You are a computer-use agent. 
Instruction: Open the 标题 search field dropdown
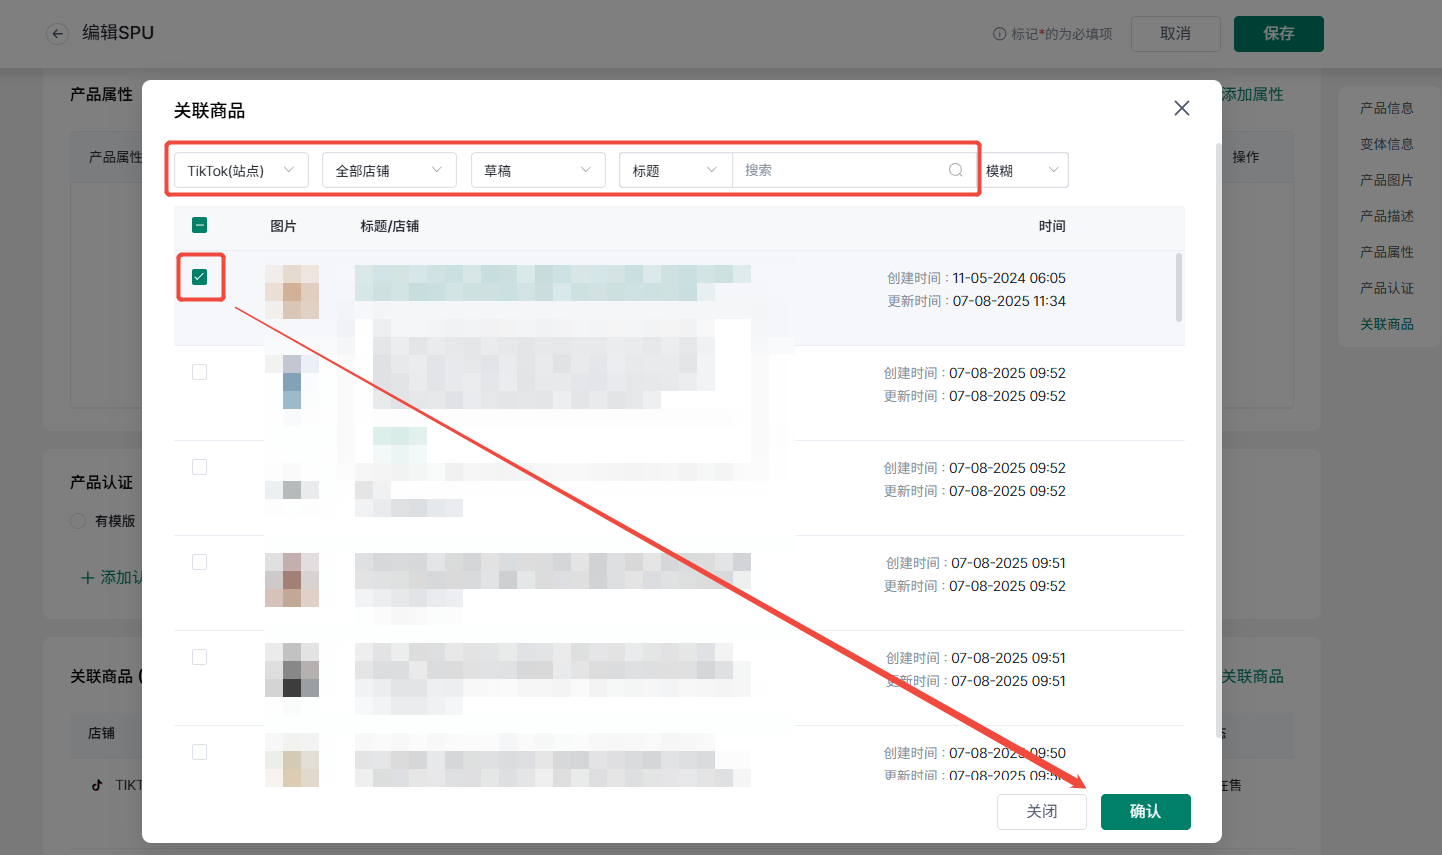676,170
